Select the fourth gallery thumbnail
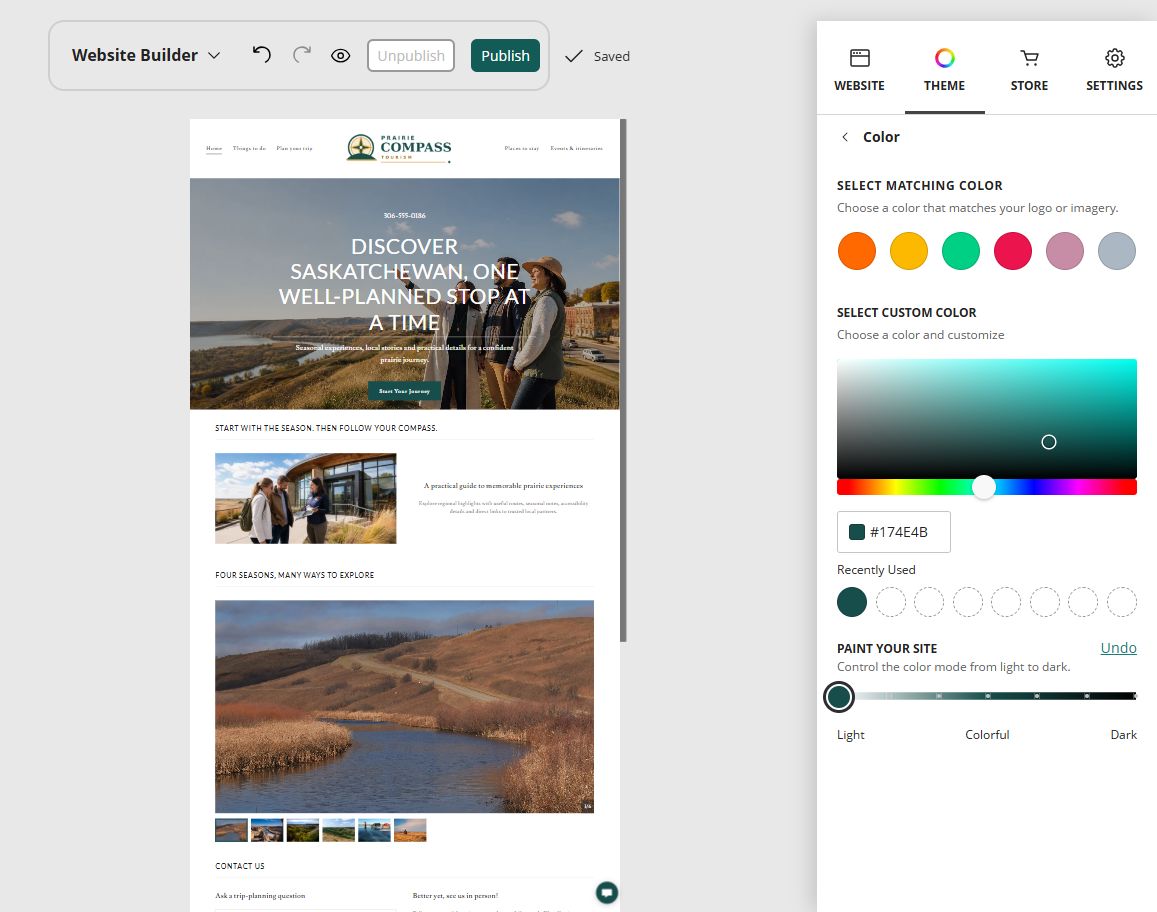Image resolution: width=1157 pixels, height=912 pixels. (x=339, y=830)
